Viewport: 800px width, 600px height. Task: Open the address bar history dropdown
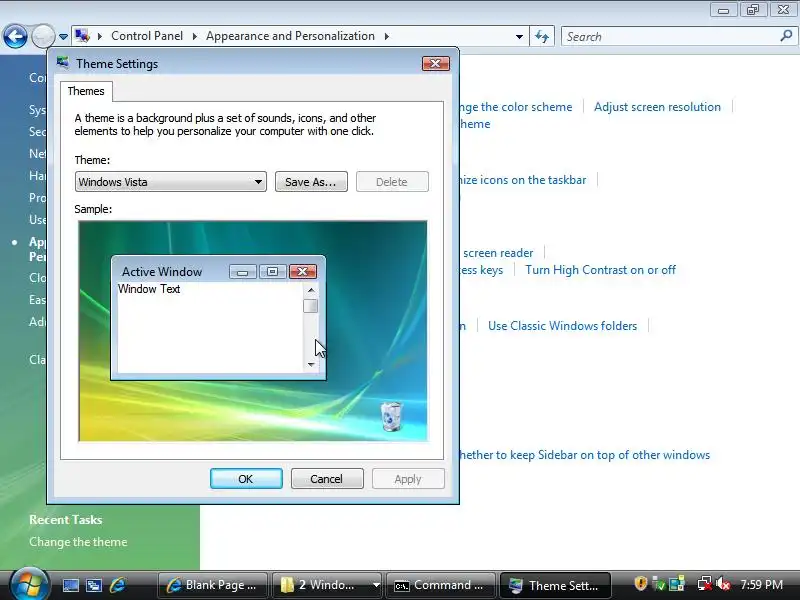[x=519, y=37]
